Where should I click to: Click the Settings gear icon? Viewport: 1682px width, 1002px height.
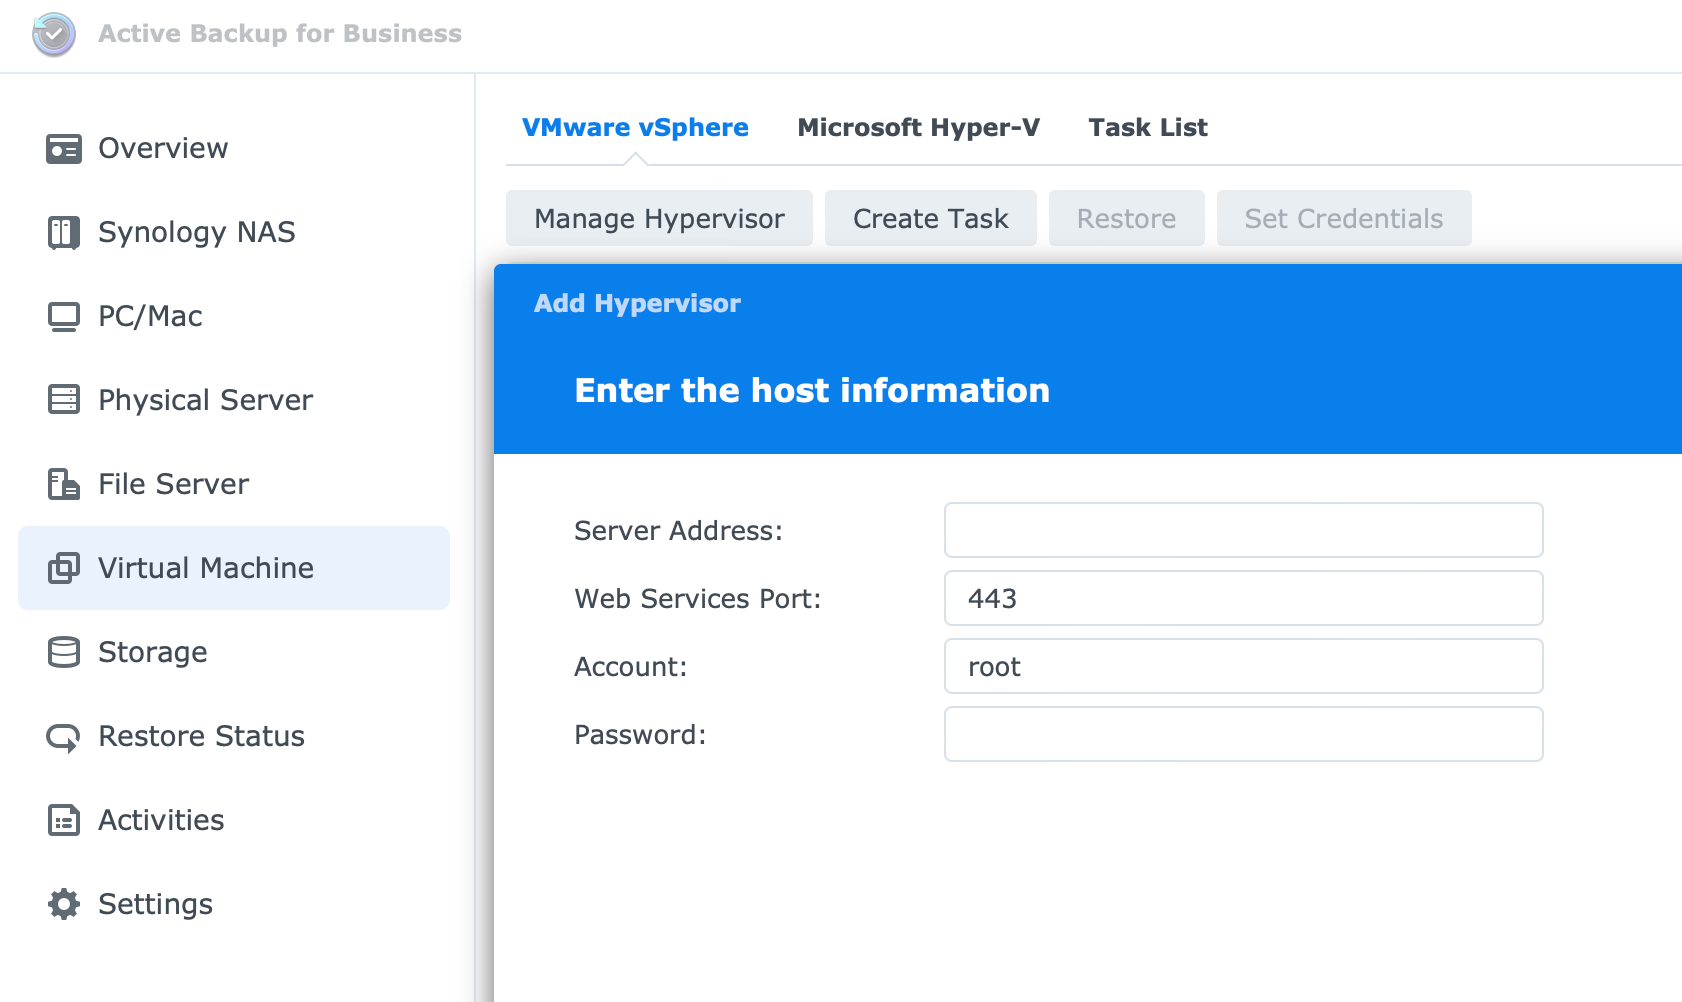[x=64, y=904]
